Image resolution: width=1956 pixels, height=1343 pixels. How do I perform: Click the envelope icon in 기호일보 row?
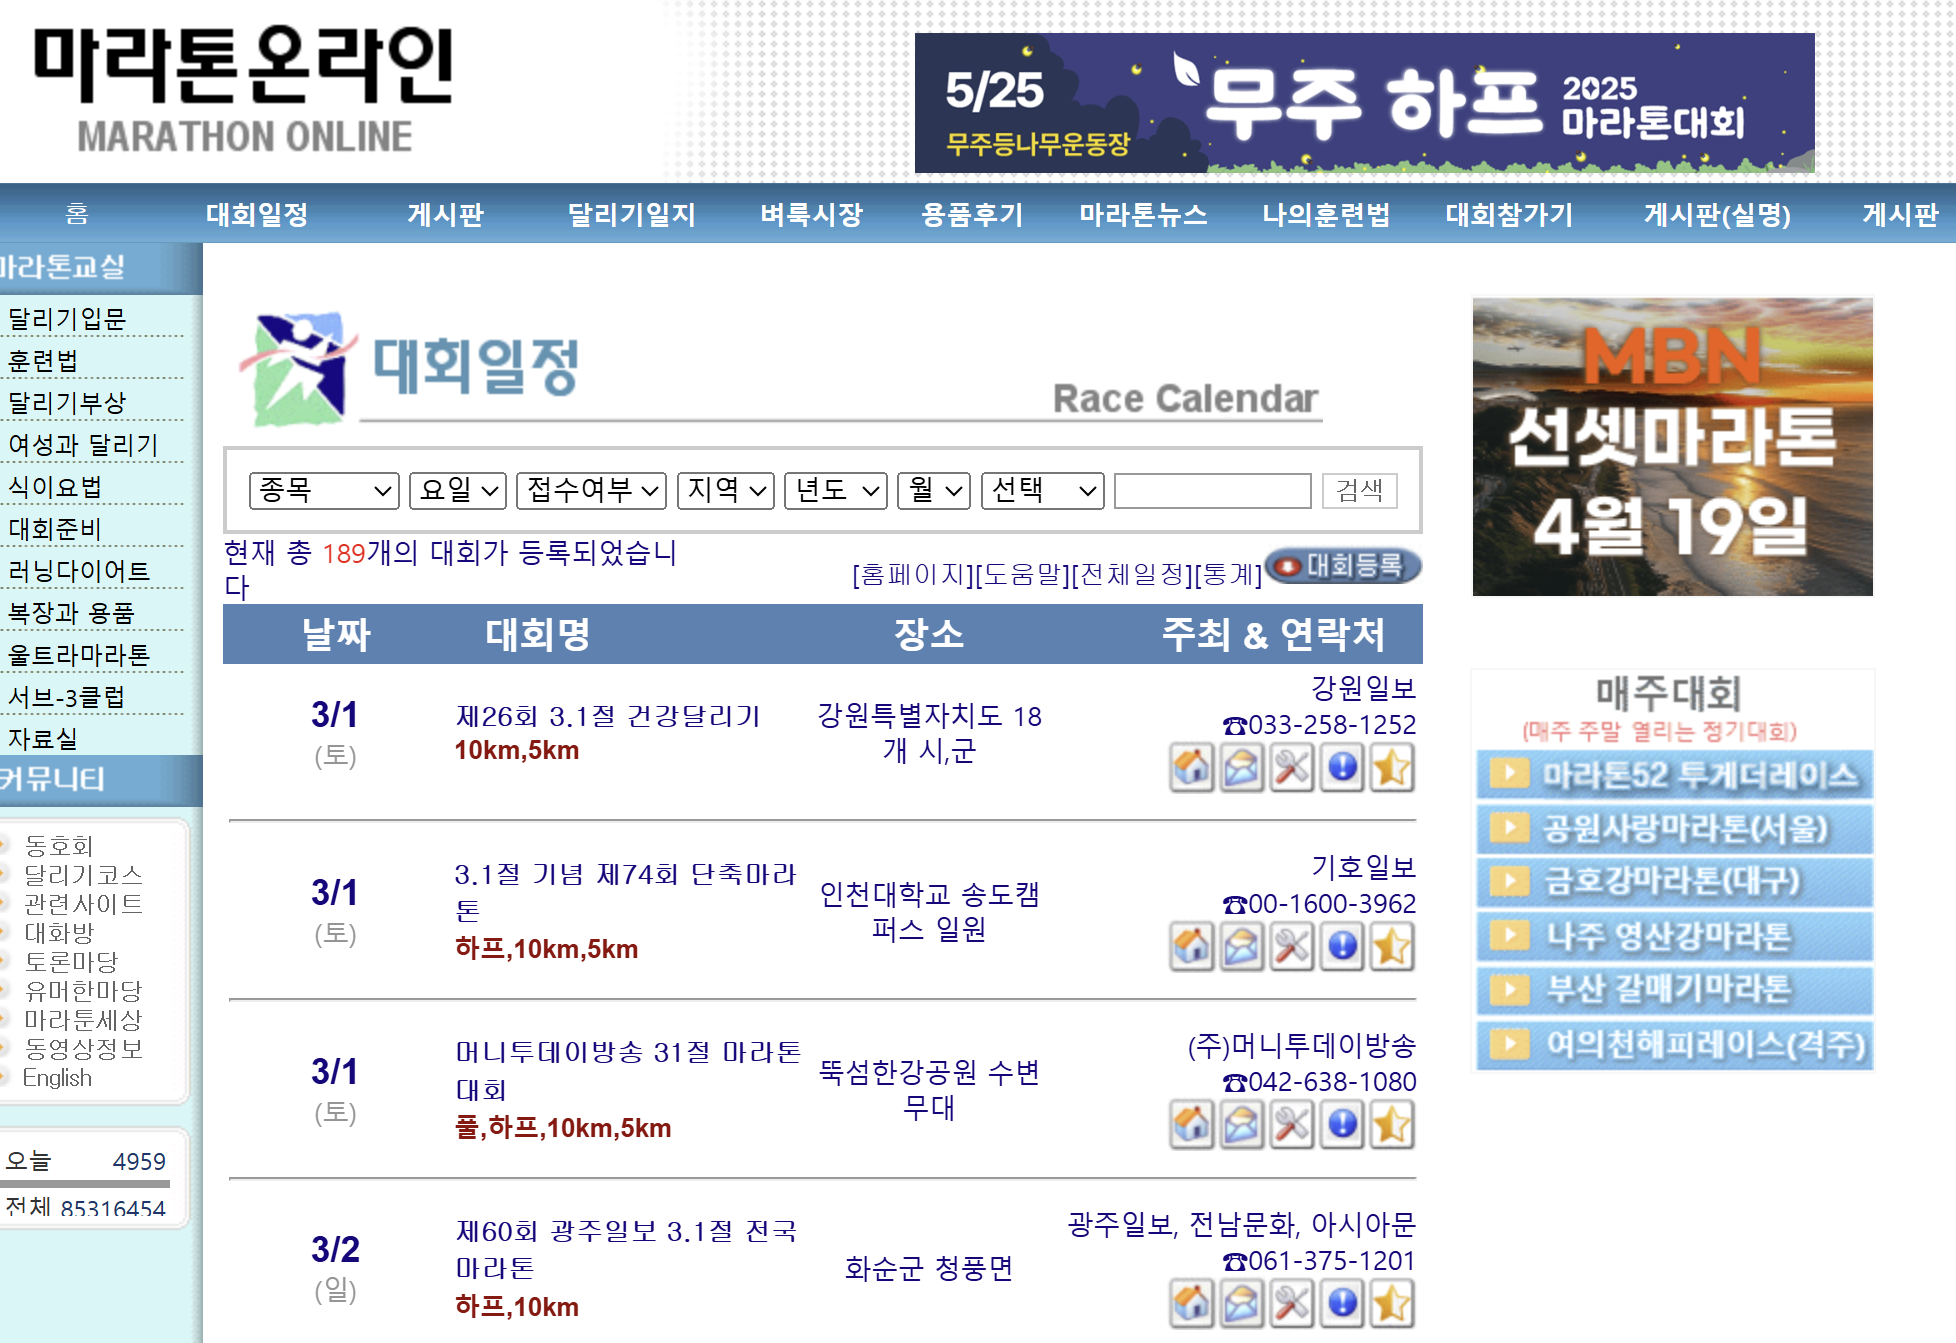[1241, 947]
